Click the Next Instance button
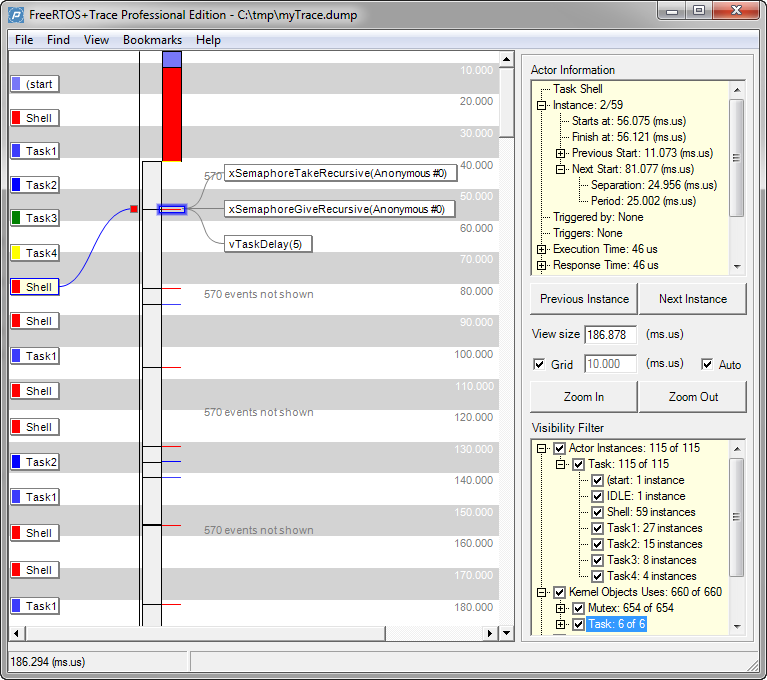Image resolution: width=767 pixels, height=680 pixels. point(692,298)
